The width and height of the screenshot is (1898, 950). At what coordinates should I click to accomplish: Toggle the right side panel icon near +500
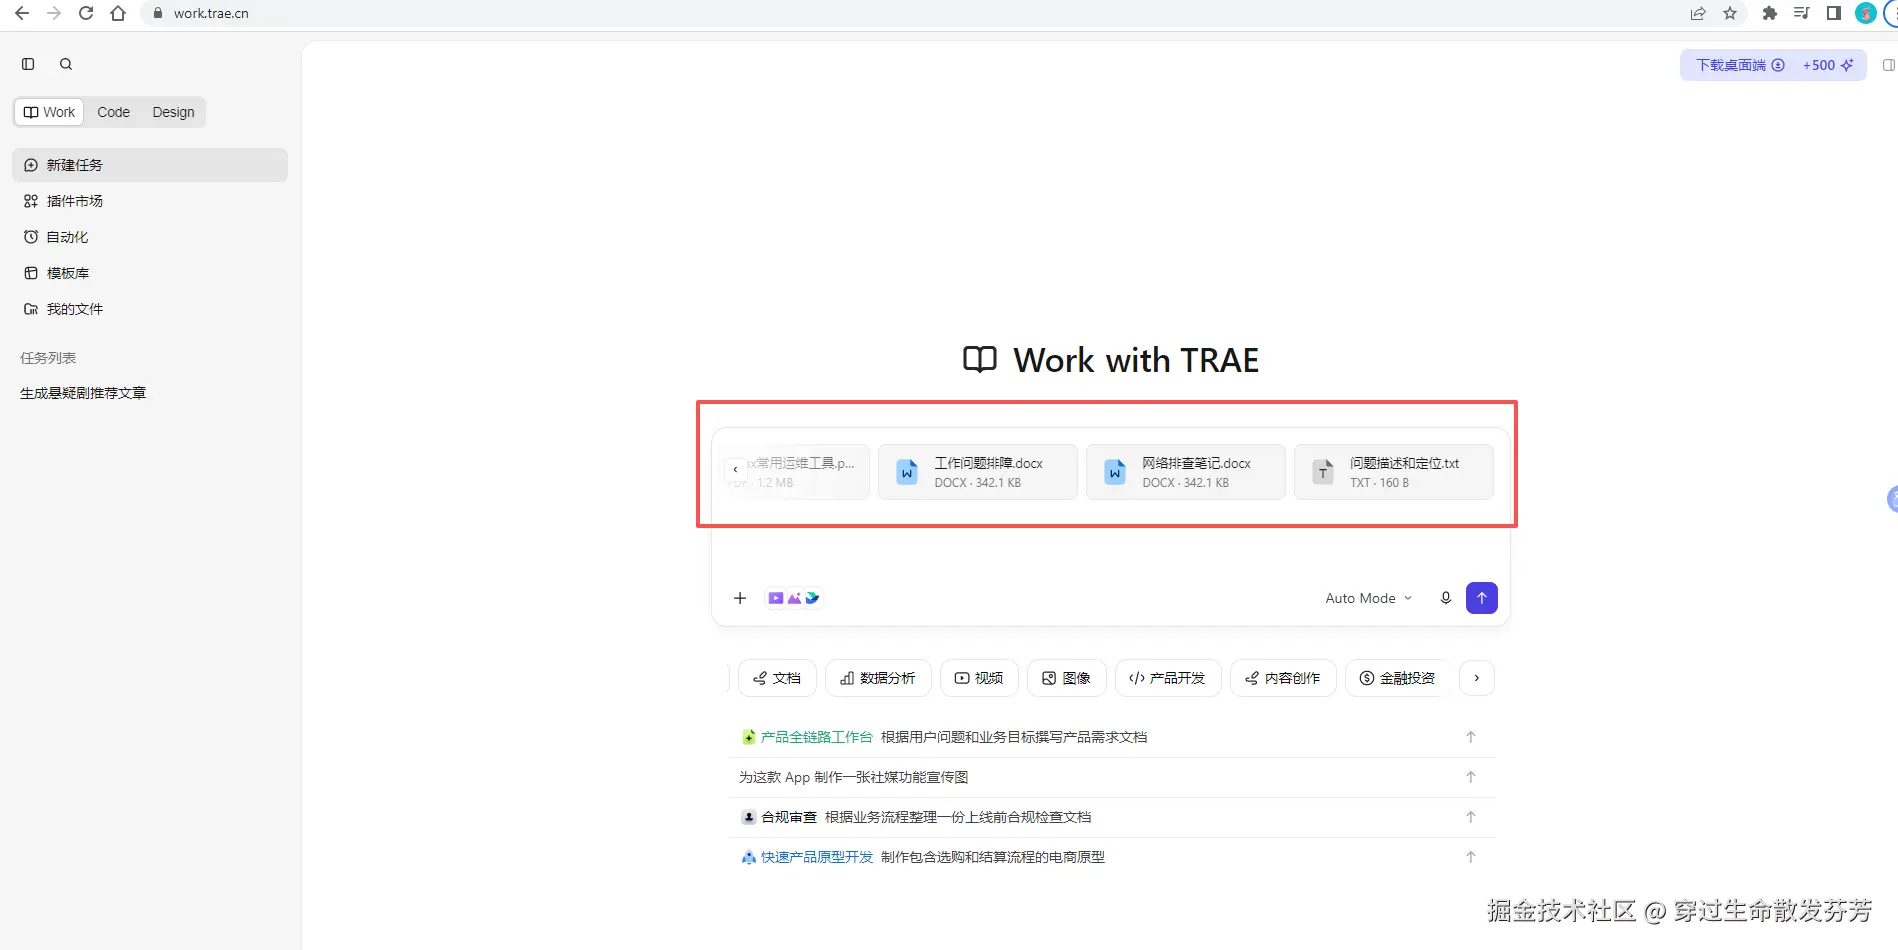coord(1888,65)
